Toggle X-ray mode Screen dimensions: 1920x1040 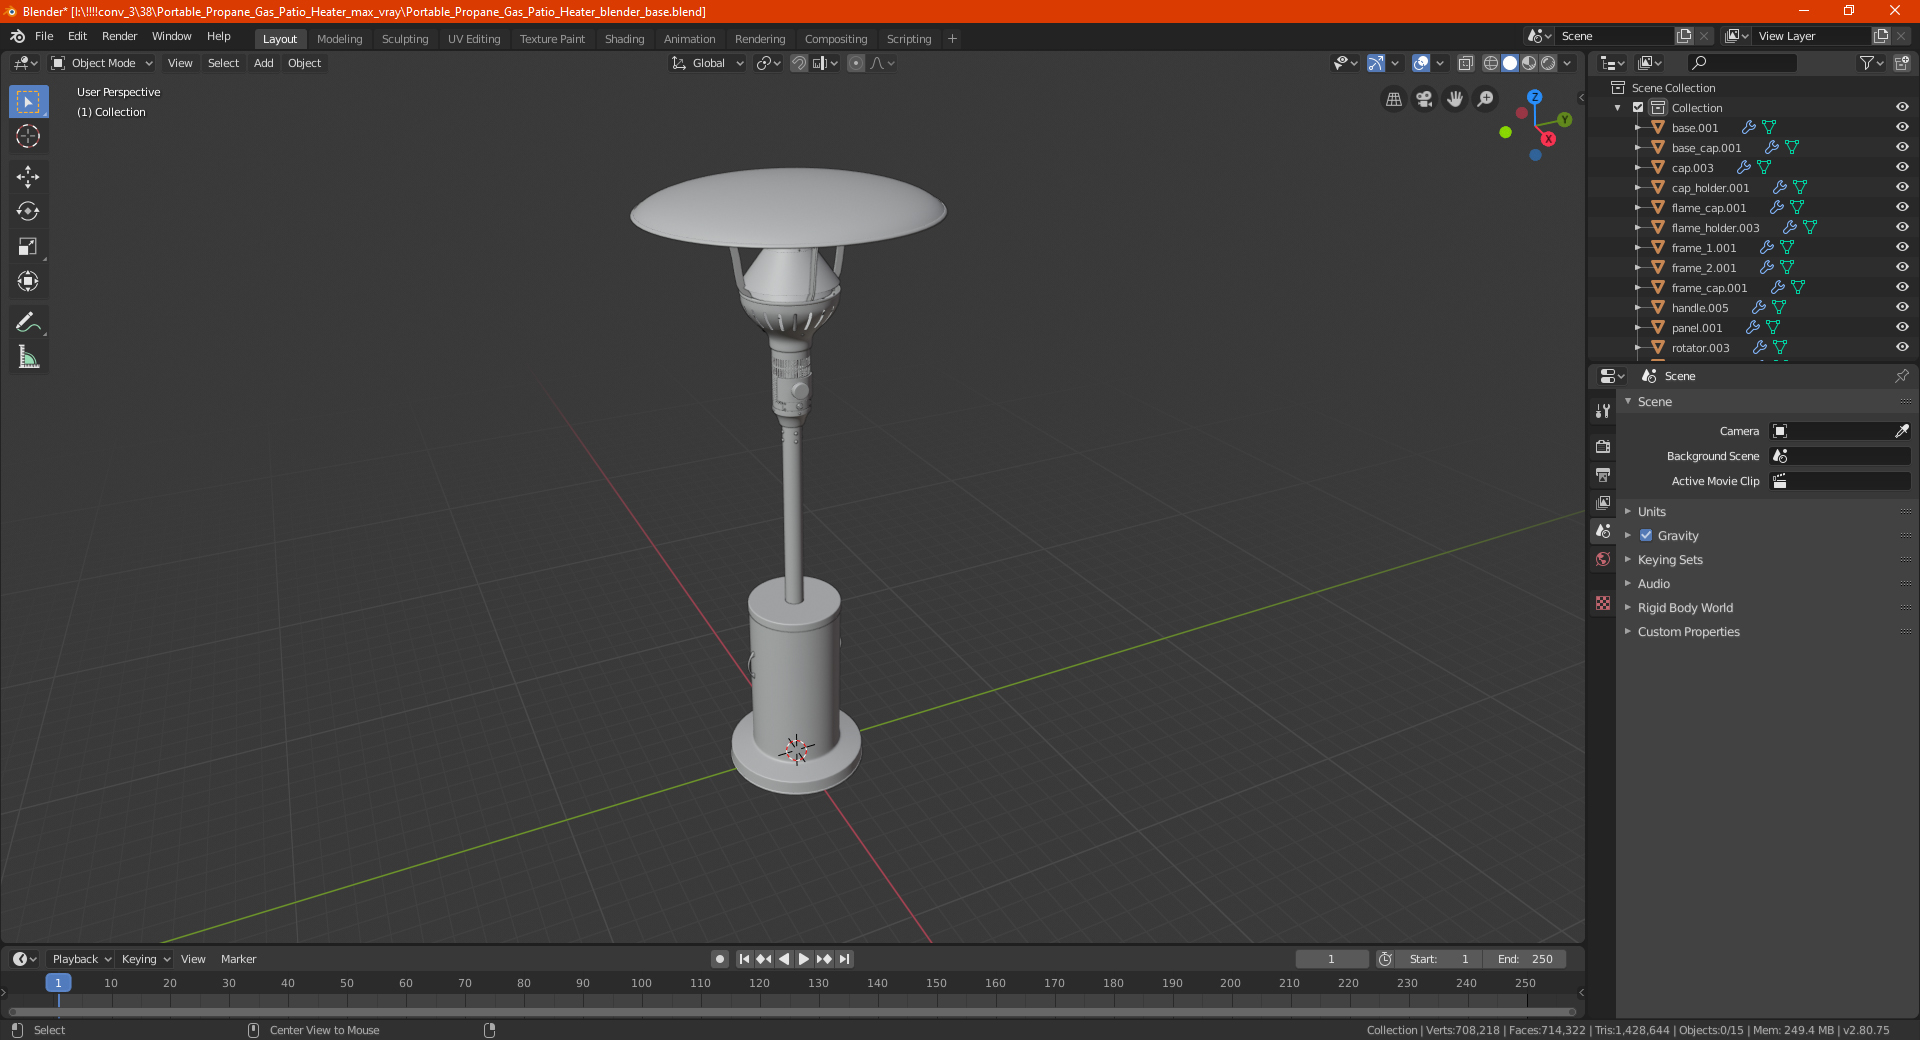coord(1465,63)
